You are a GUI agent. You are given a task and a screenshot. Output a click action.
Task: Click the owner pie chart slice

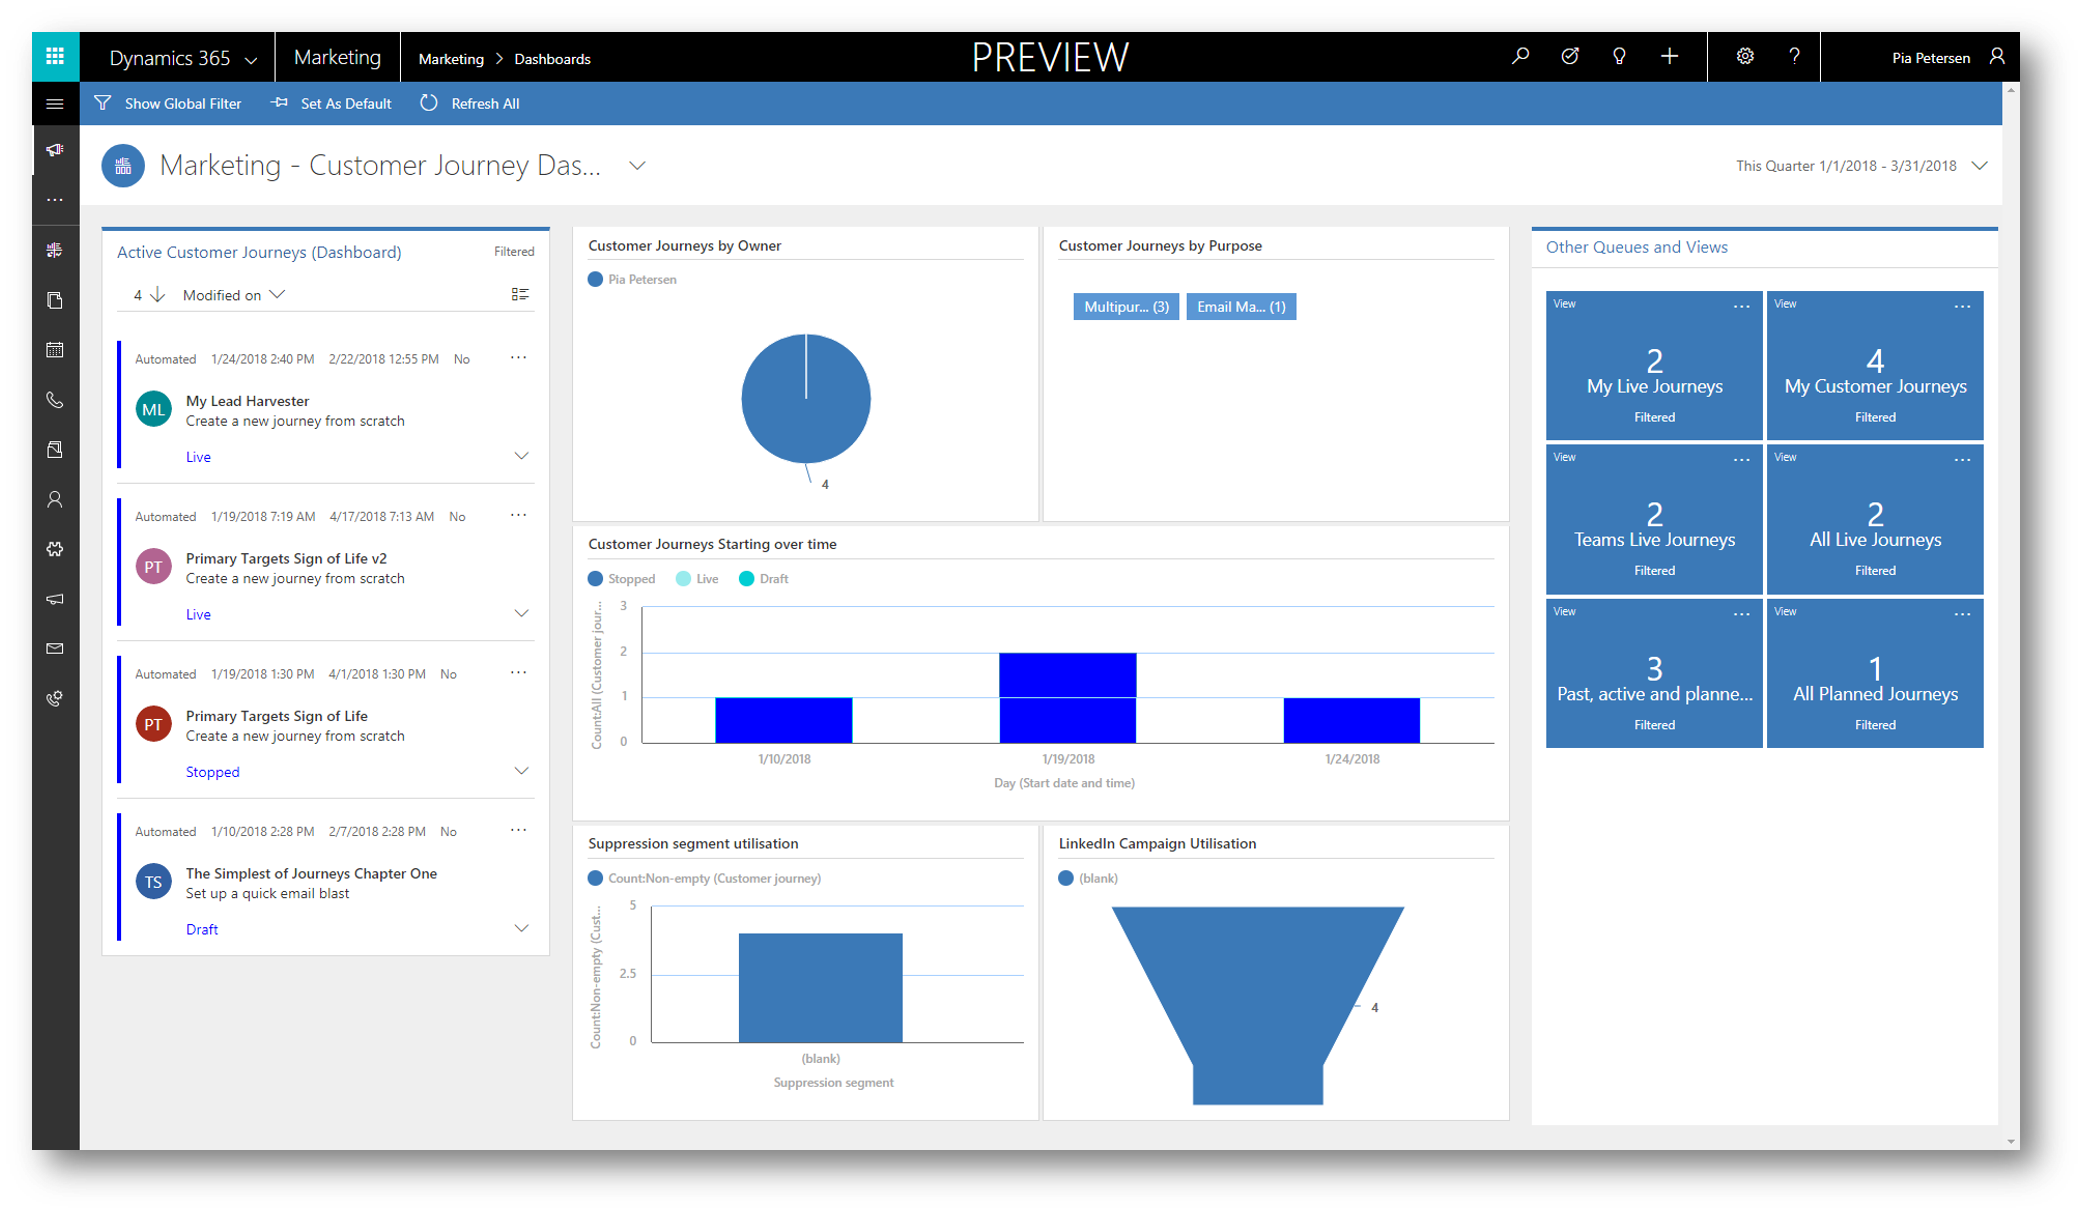pos(806,398)
